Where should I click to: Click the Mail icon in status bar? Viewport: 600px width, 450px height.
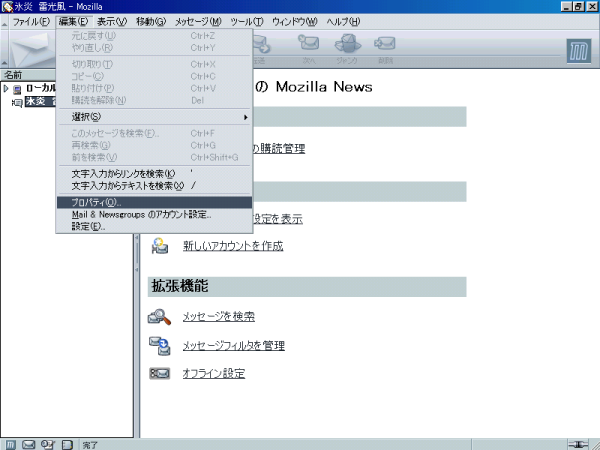click(x=29, y=445)
